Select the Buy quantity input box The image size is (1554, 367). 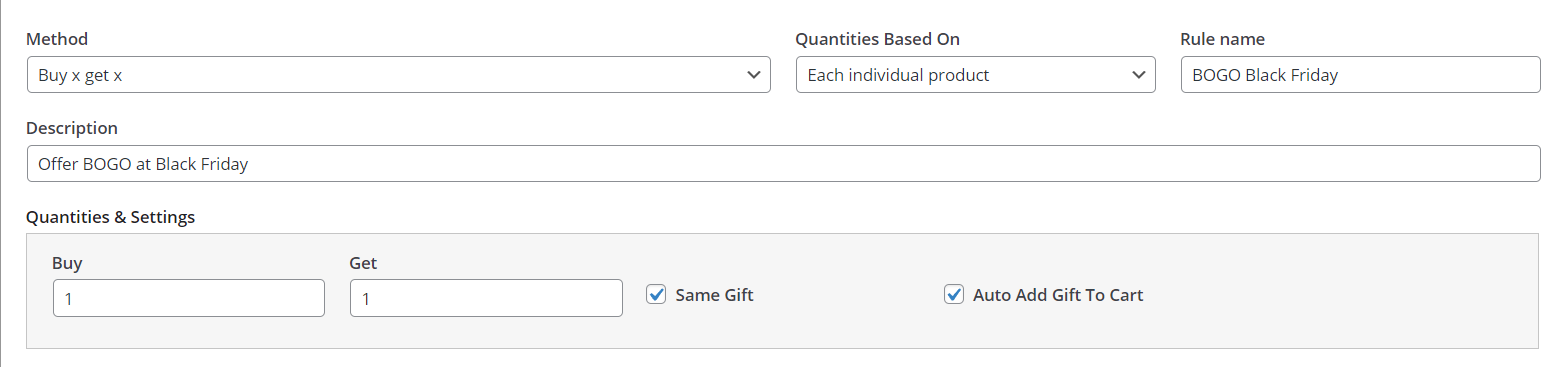point(189,298)
